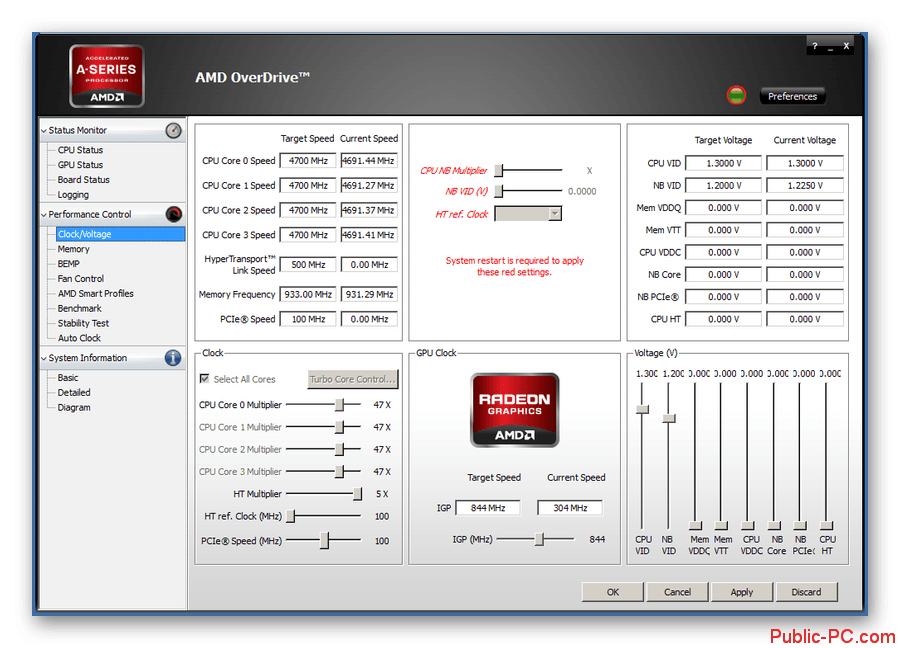Click the NB VID (V) slider
Viewport: 900px width, 648px height.
pos(529,191)
